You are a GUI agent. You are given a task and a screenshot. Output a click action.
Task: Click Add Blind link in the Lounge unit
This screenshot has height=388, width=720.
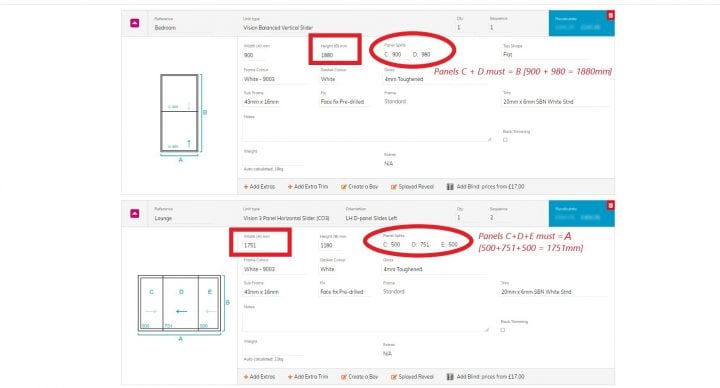click(x=485, y=377)
